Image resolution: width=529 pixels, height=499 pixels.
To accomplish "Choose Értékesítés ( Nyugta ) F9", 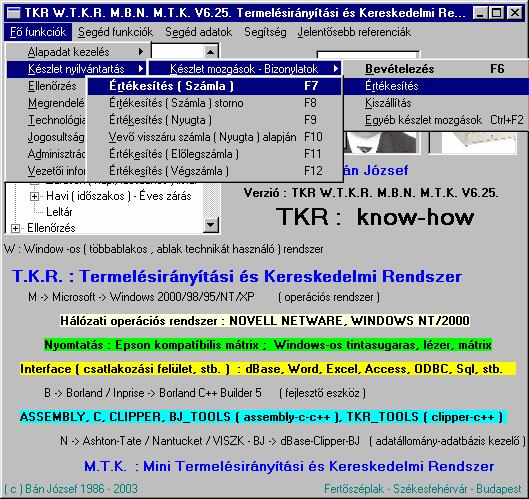I will [215, 120].
